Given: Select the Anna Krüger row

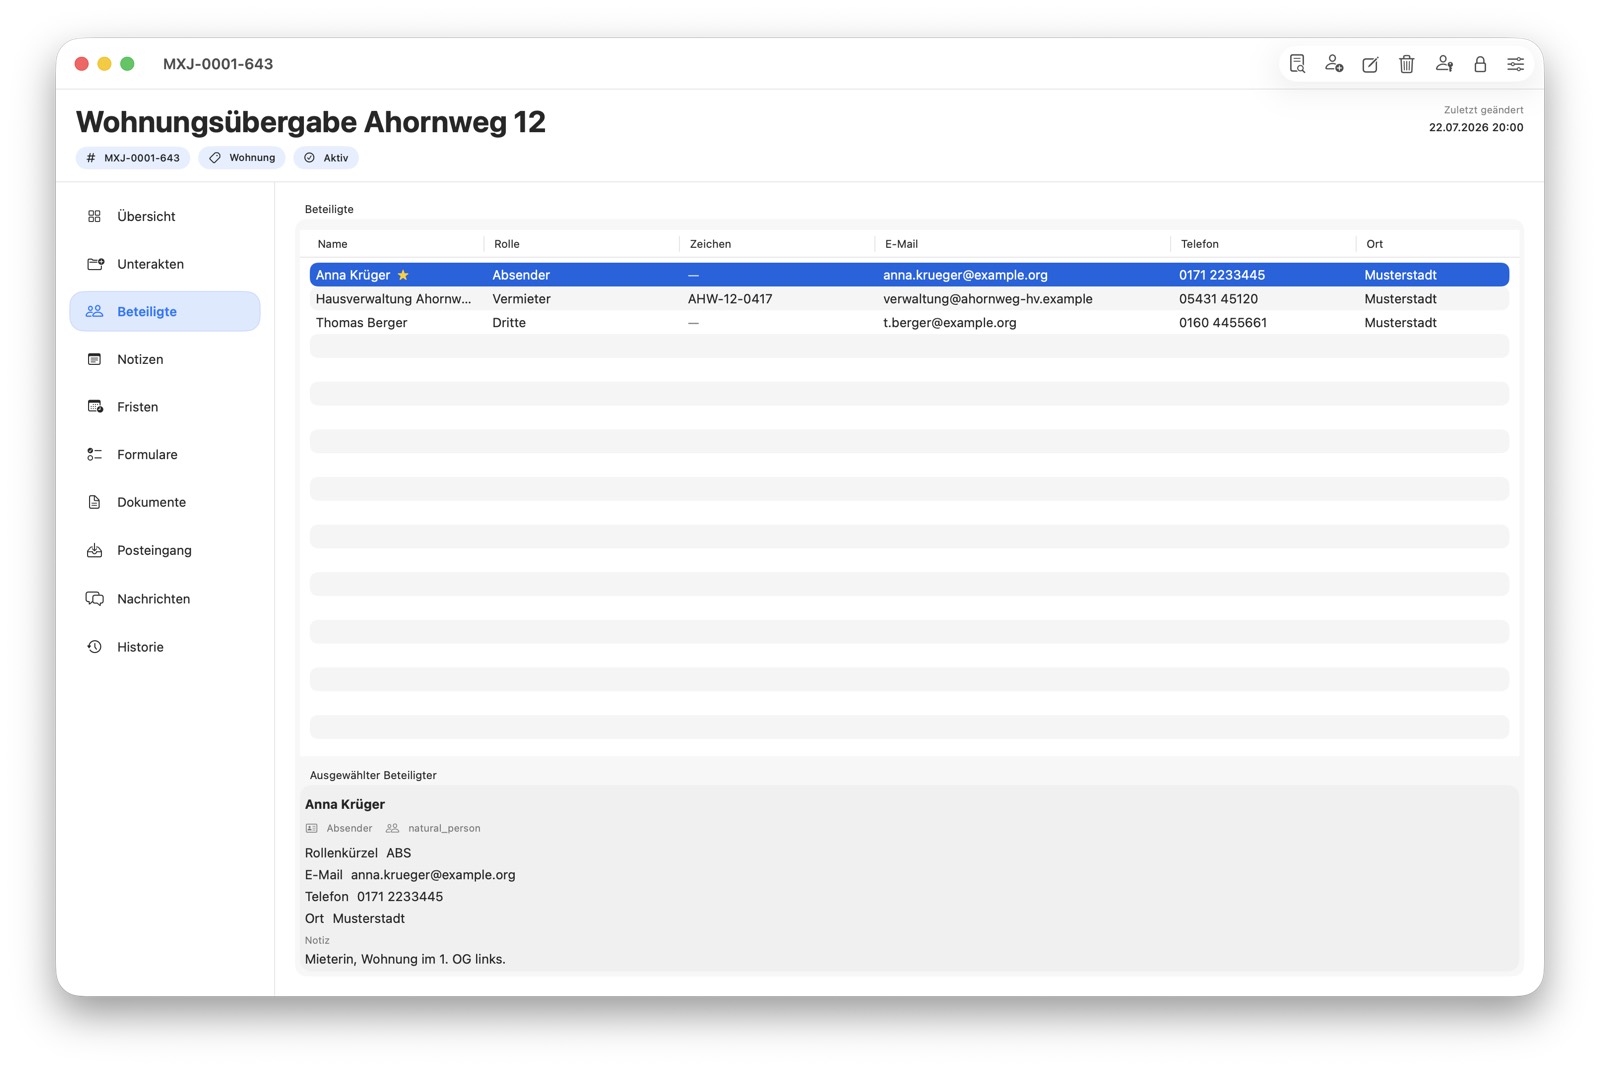Looking at the screenshot, I should tap(909, 275).
